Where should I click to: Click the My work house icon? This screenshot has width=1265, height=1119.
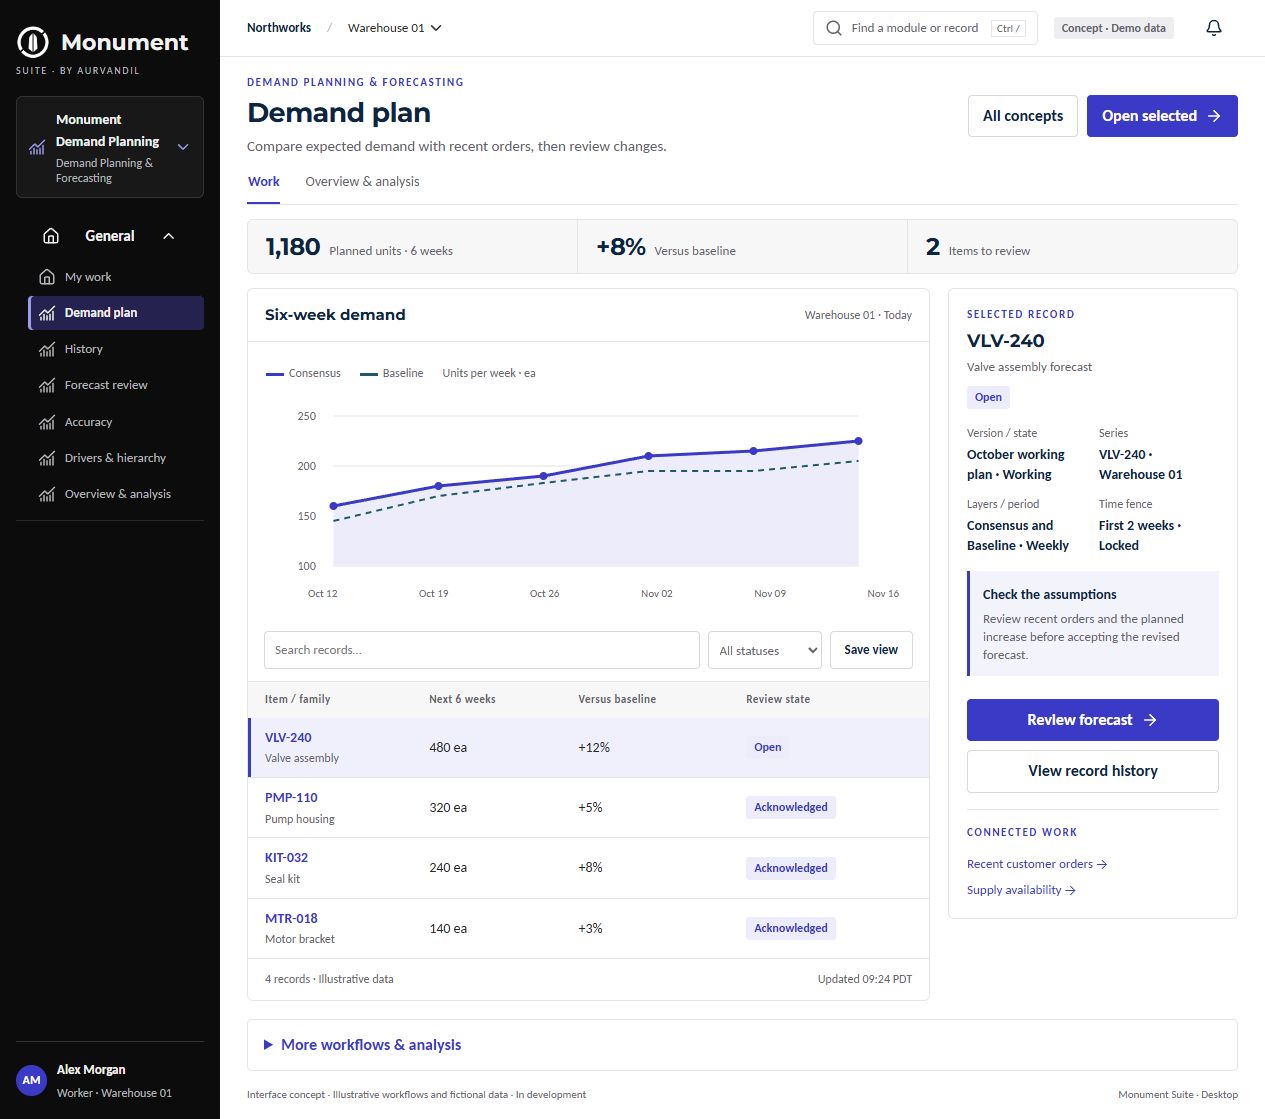point(47,277)
